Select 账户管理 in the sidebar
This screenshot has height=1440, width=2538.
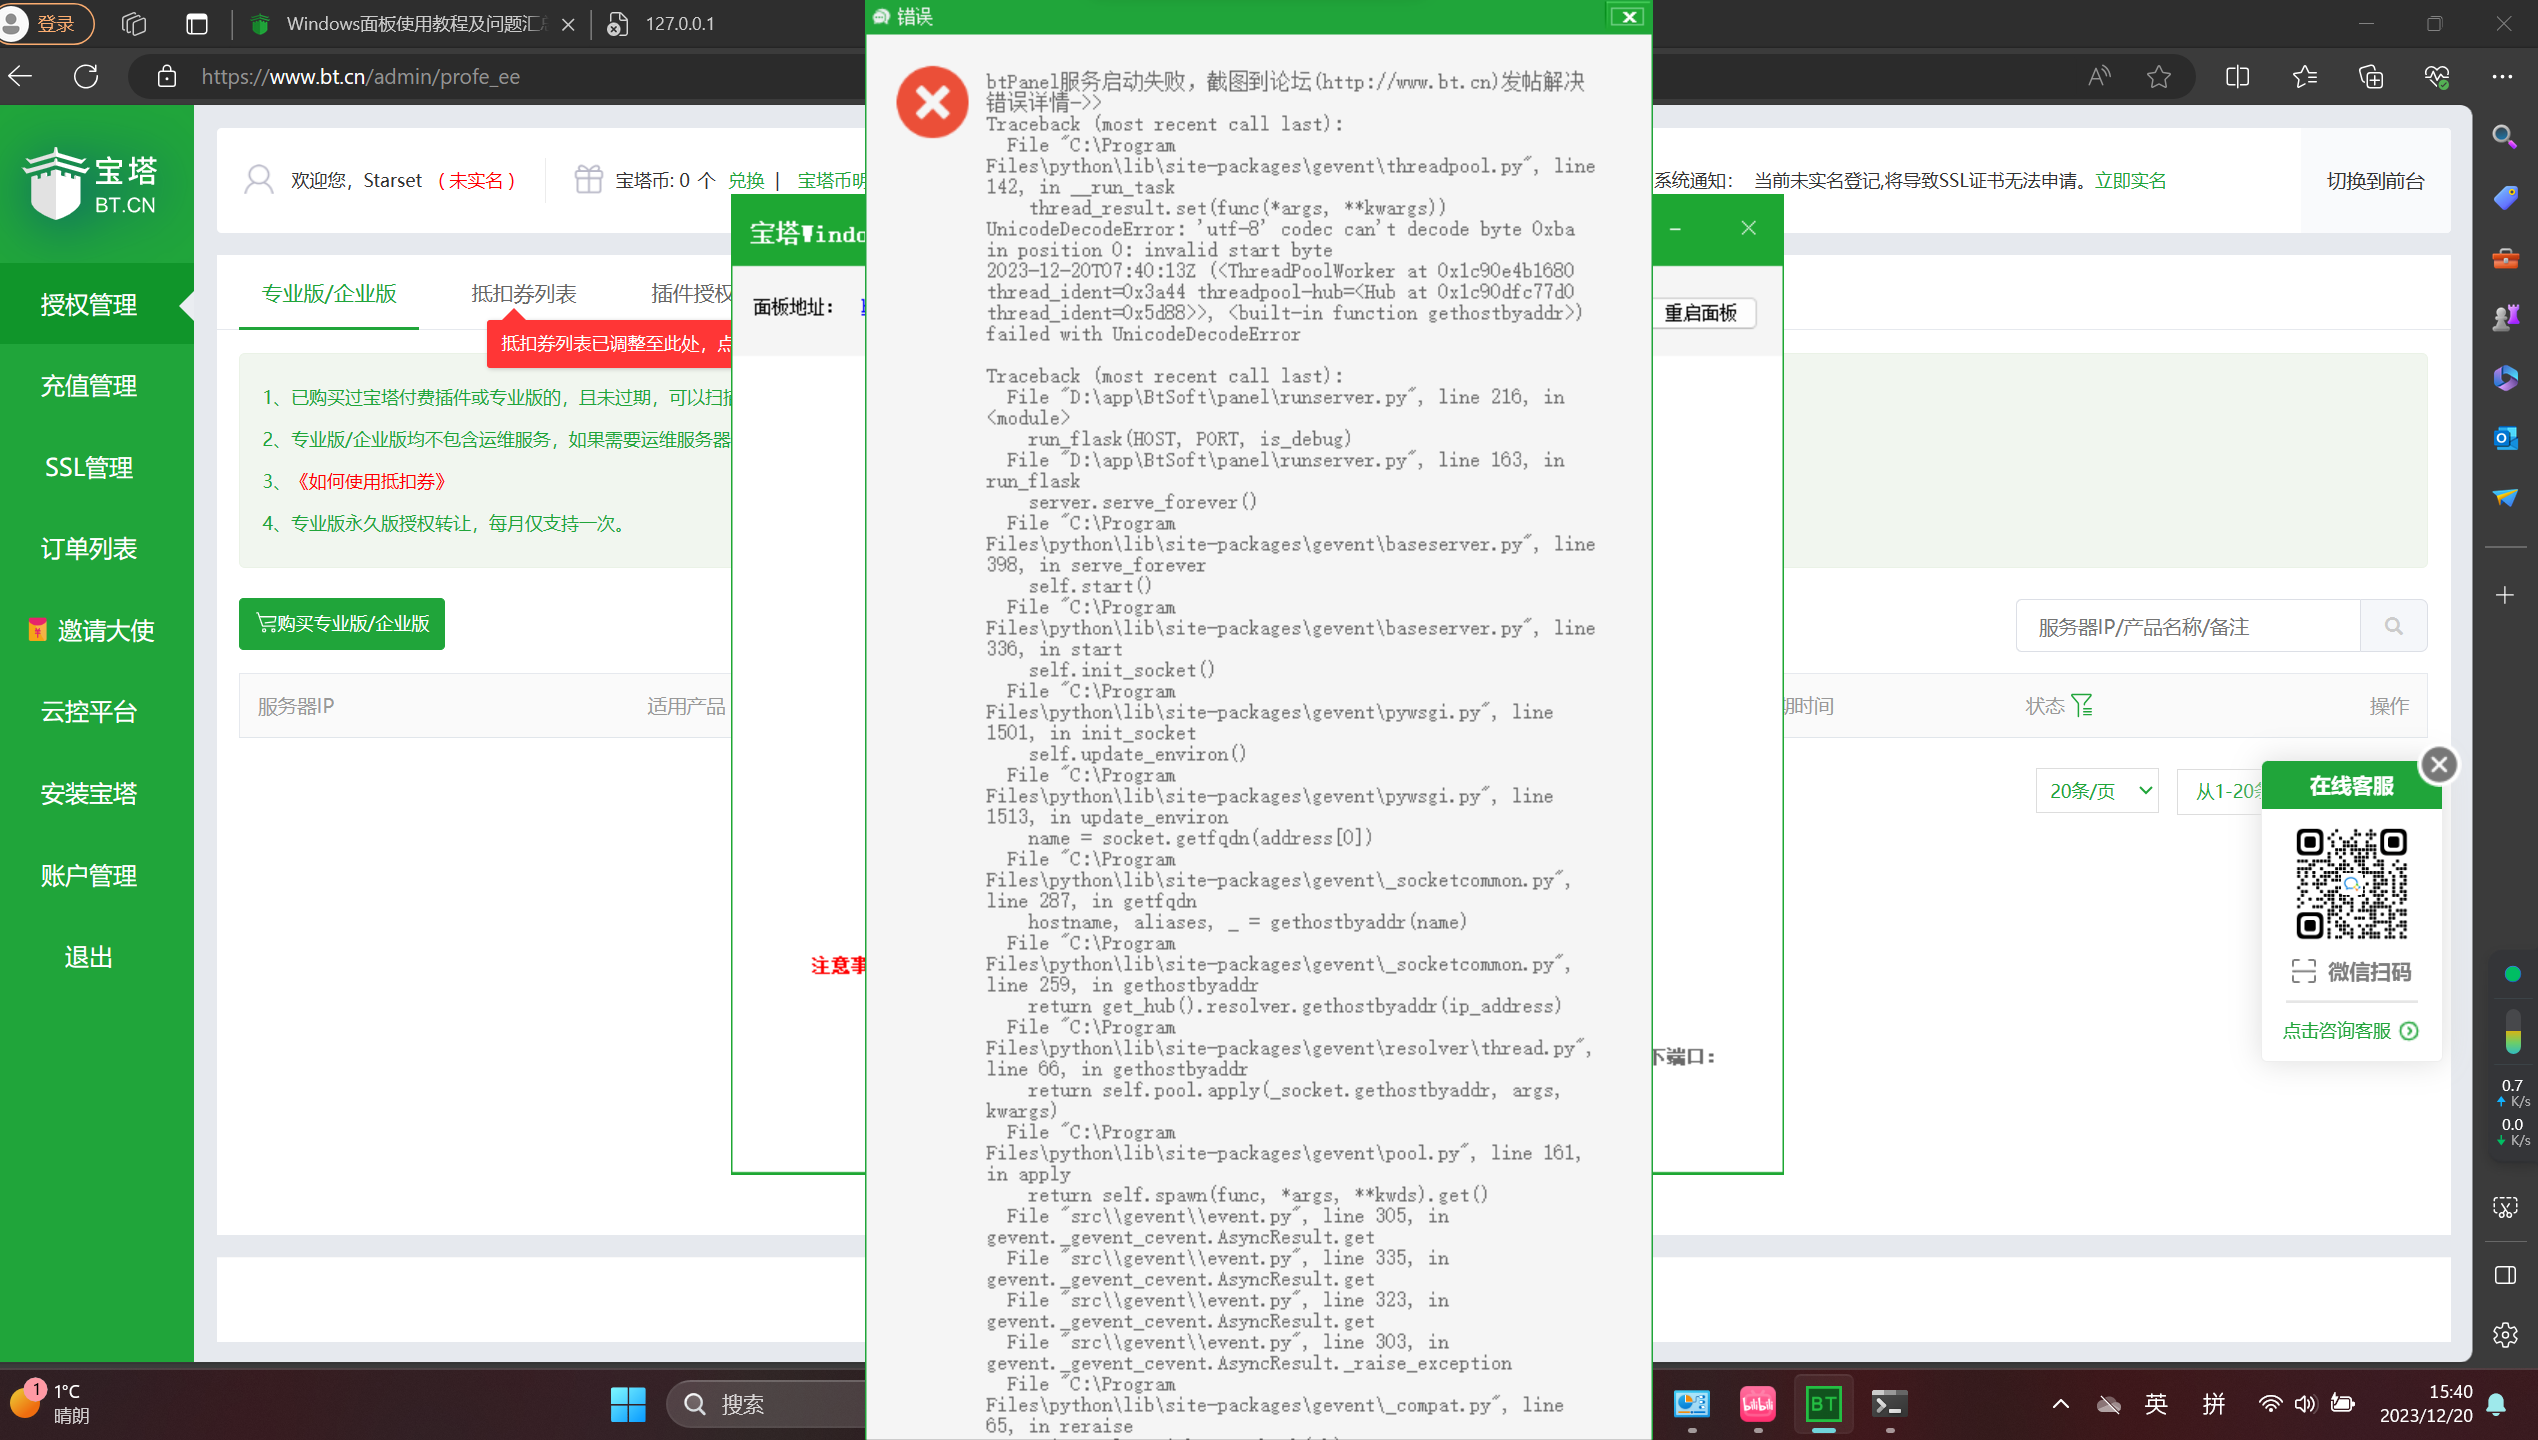click(88, 876)
